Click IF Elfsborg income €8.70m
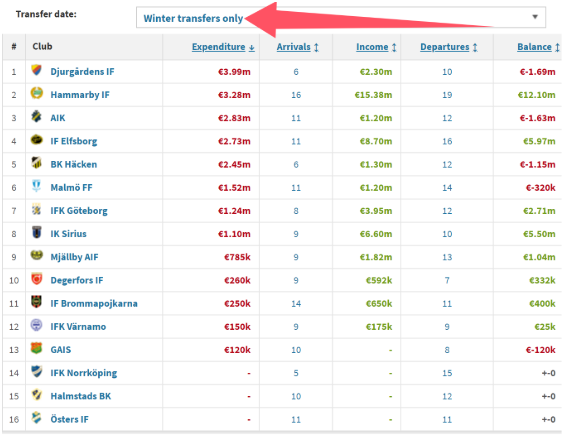 pos(376,141)
